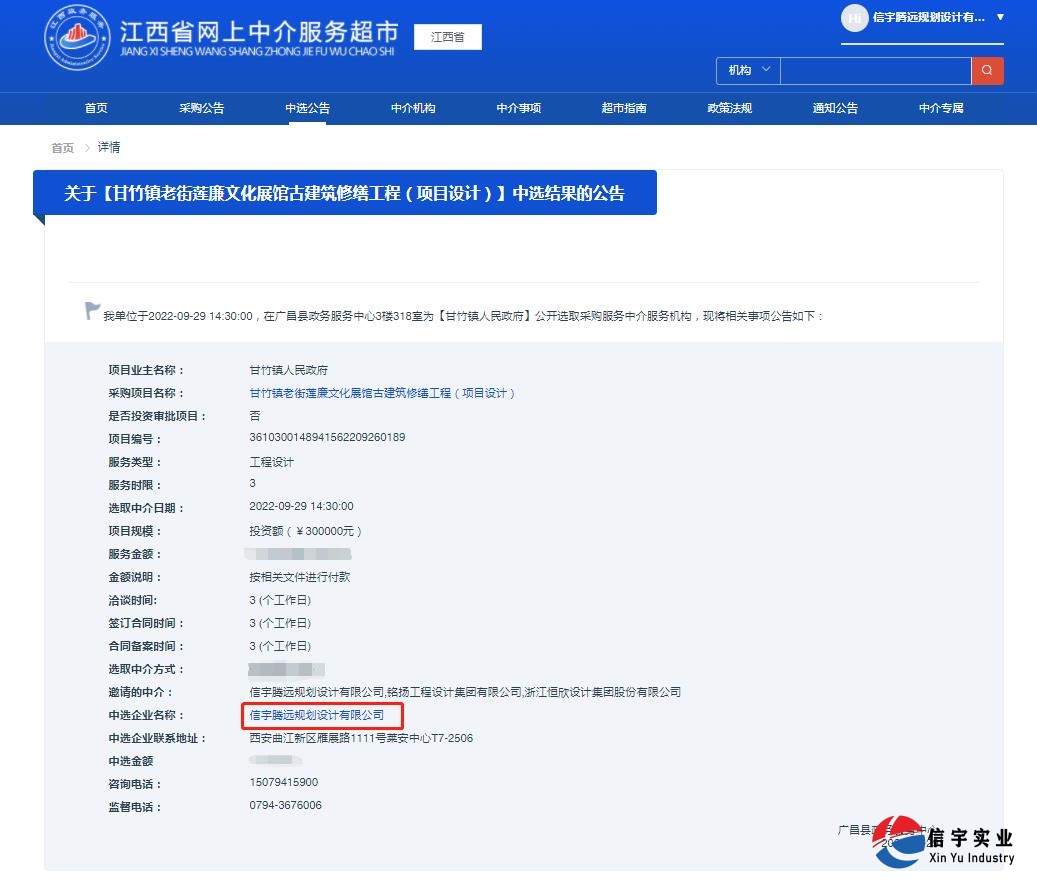Click the user avatar circle at top right
1037x884 pixels.
(x=855, y=18)
